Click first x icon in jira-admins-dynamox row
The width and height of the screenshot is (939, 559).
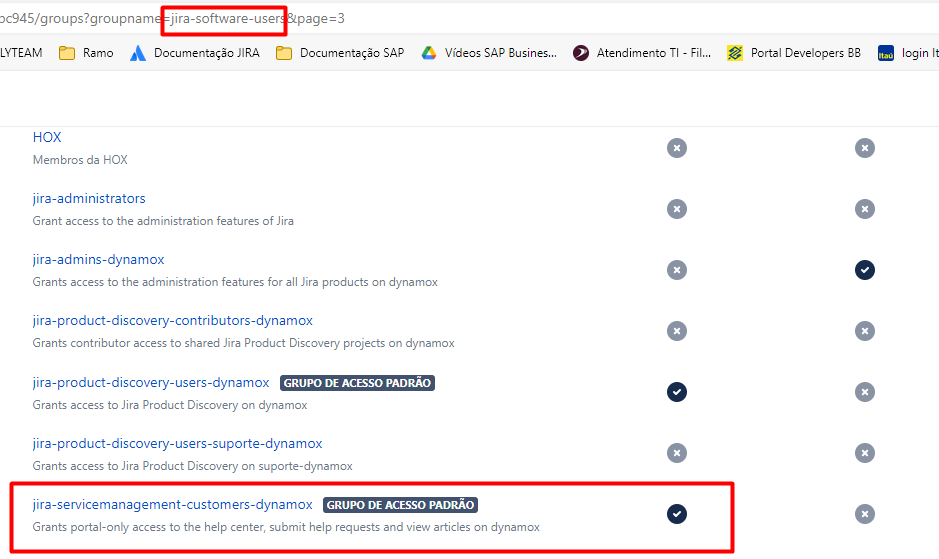(x=677, y=270)
